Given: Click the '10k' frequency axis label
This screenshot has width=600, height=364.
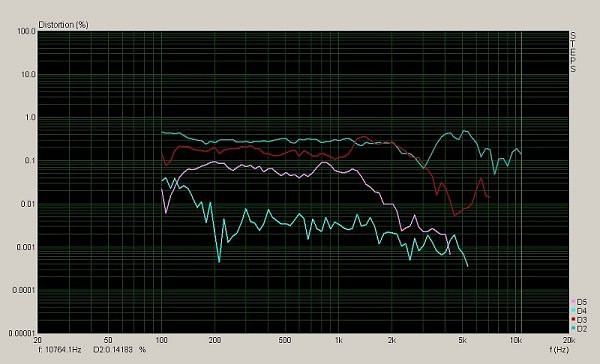Looking at the screenshot, I should tap(516, 340).
